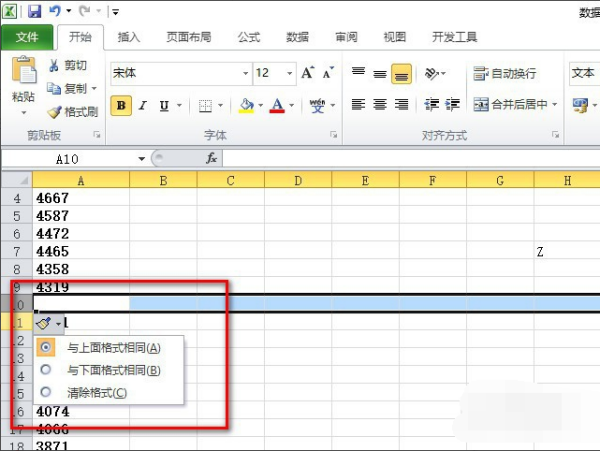The image size is (600, 451).
Task: Expand the font color dropdown arrow
Action: pyautogui.click(x=292, y=105)
